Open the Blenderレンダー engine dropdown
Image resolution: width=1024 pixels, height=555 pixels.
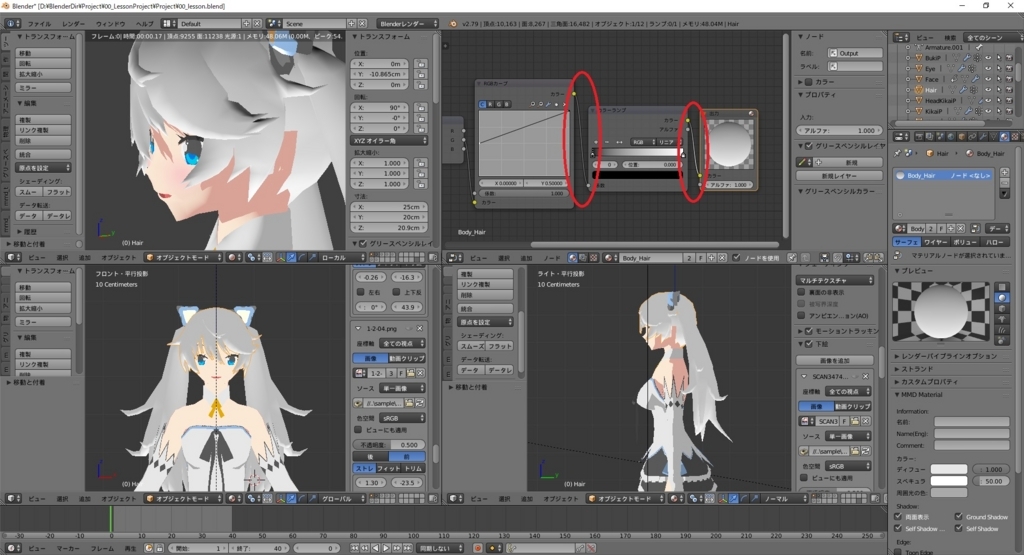408,24
